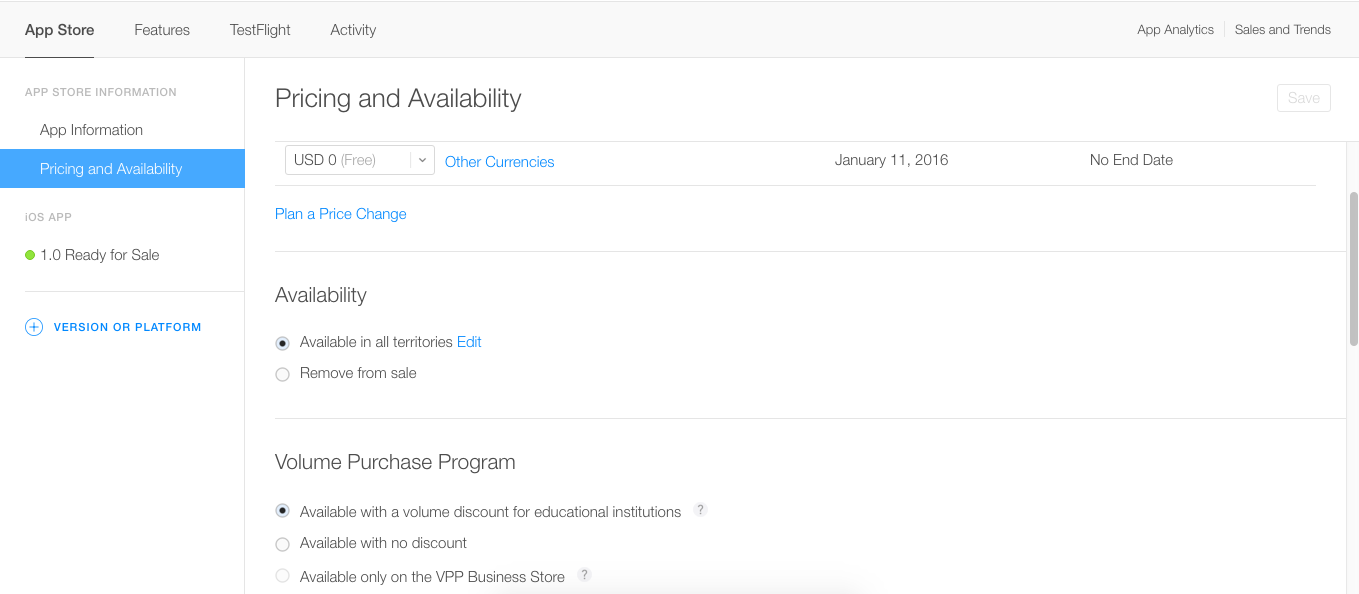Open the USD 0 (Free) price dropdown
The height and width of the screenshot is (594, 1359).
(x=360, y=160)
